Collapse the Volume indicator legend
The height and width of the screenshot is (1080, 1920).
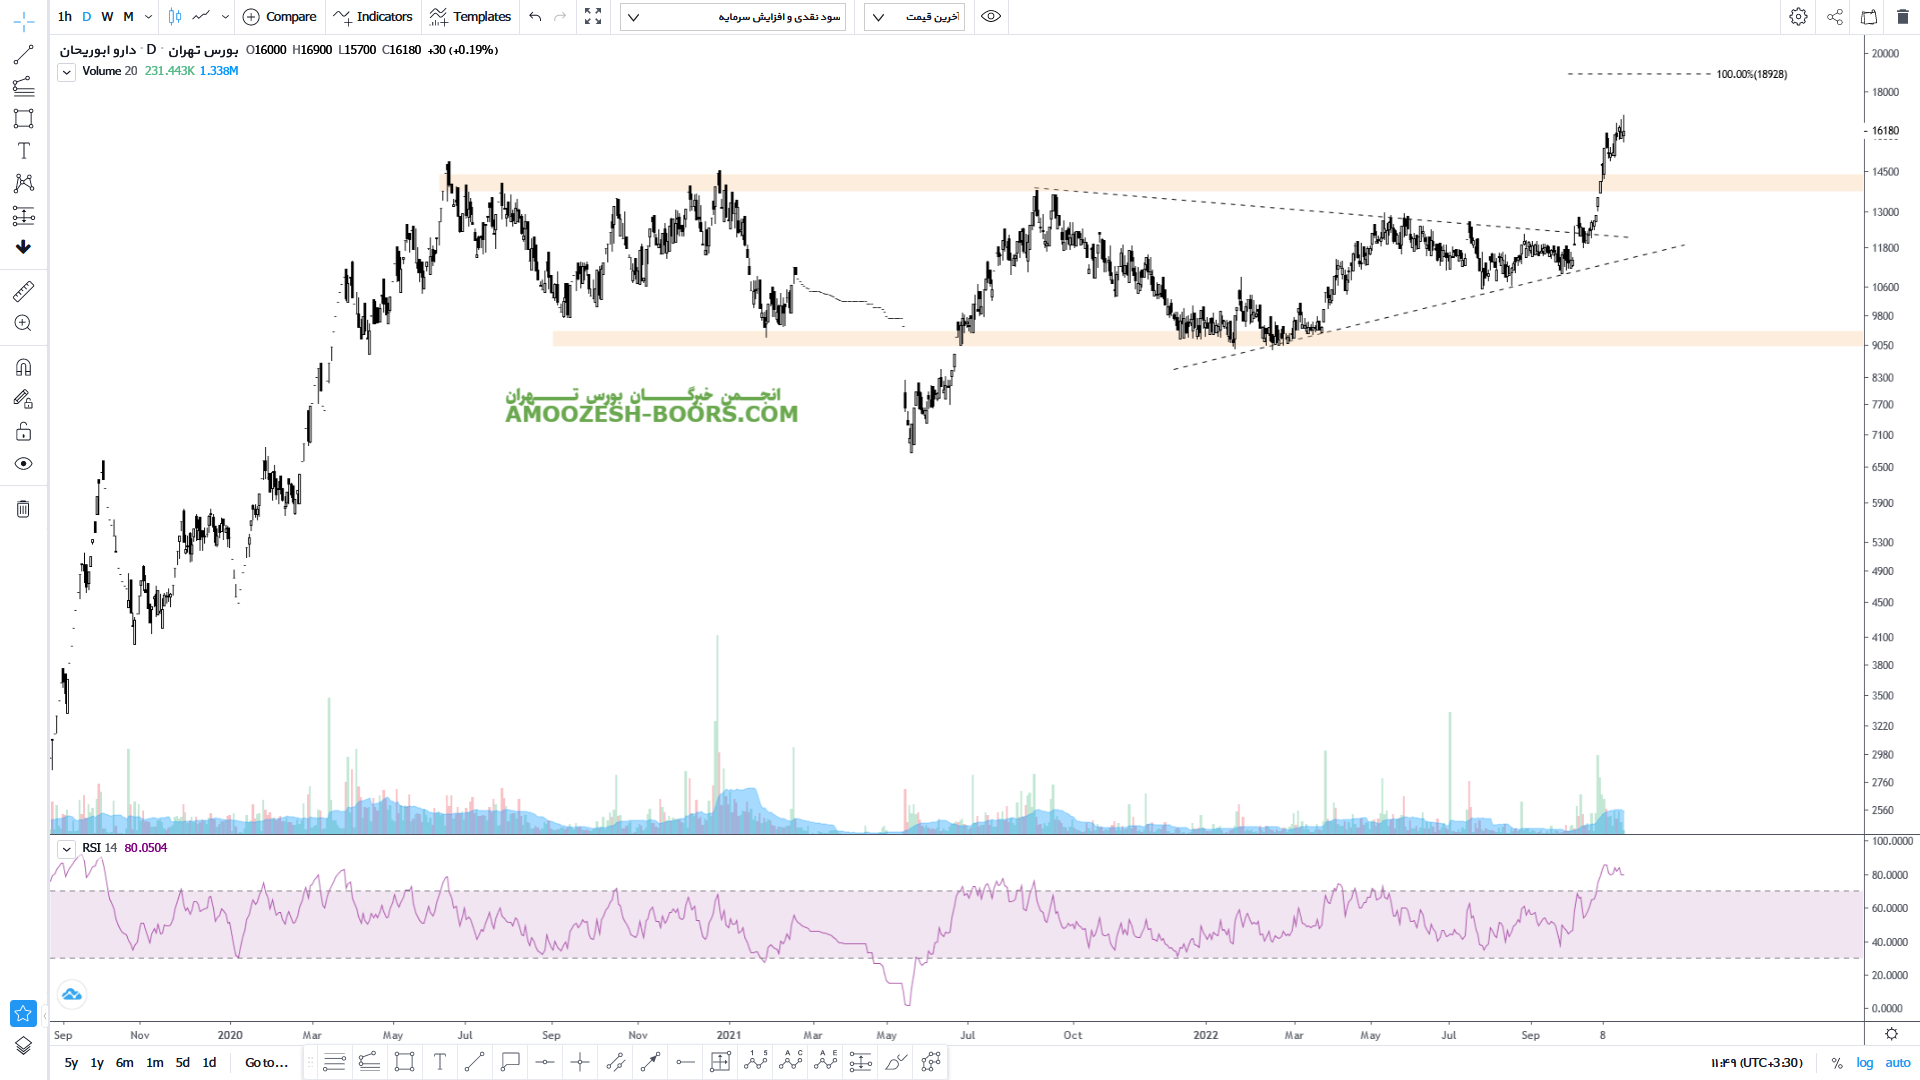pyautogui.click(x=66, y=72)
